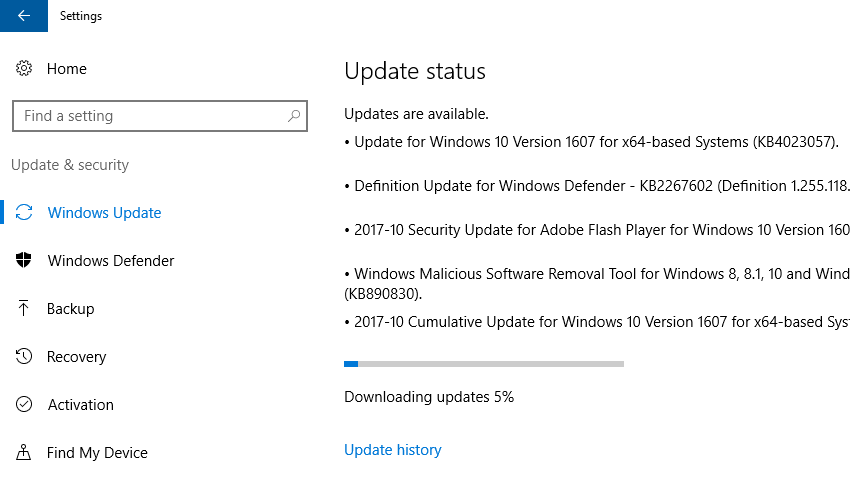Screen dimensions: 860x482
Task: Open the Windows Defender section
Action: [x=111, y=260]
